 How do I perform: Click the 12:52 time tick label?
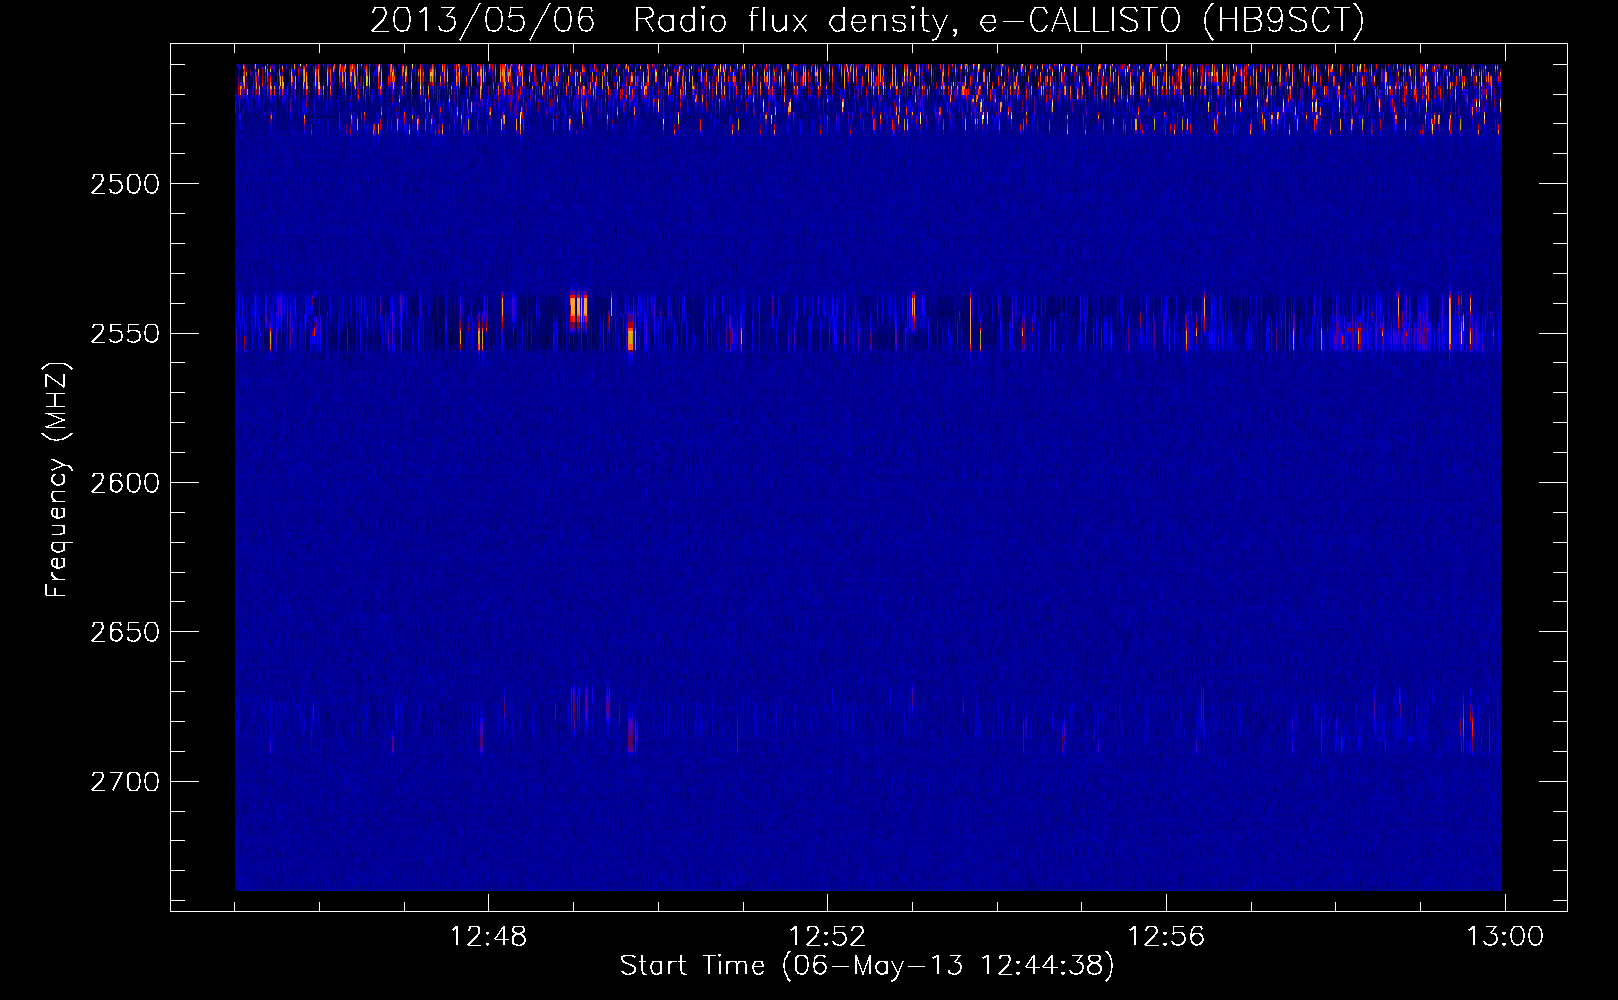click(827, 937)
